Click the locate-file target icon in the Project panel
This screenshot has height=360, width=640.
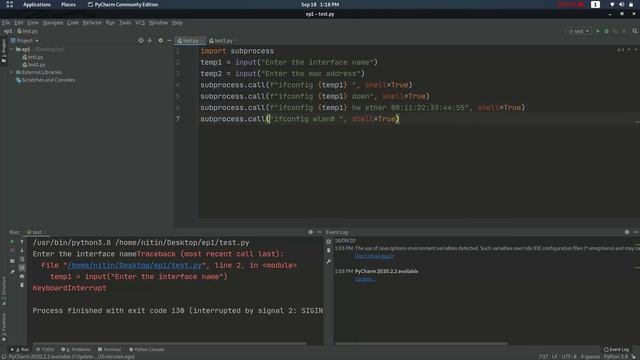tap(141, 40)
